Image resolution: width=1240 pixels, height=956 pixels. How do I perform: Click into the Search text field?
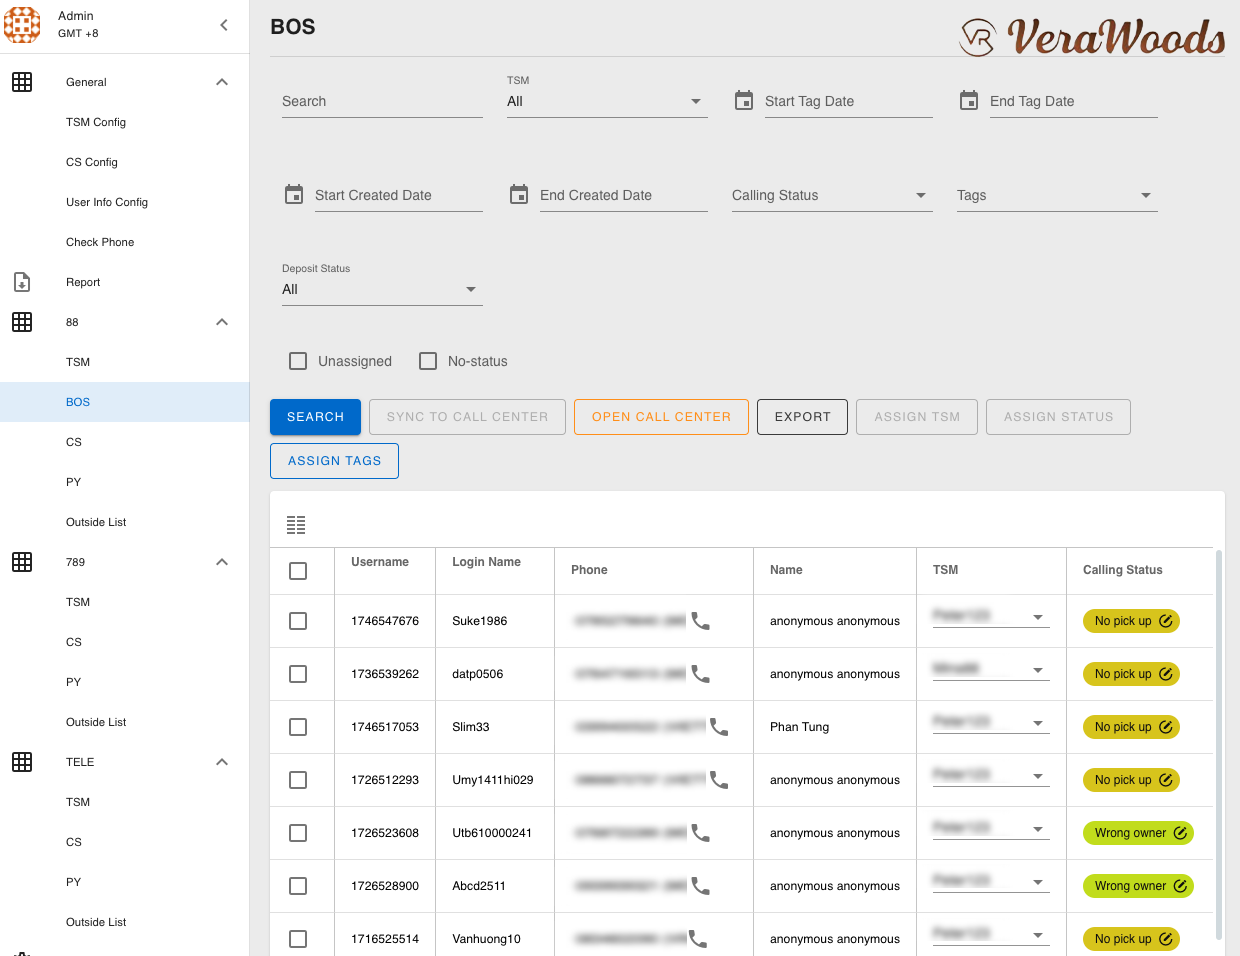tap(382, 102)
